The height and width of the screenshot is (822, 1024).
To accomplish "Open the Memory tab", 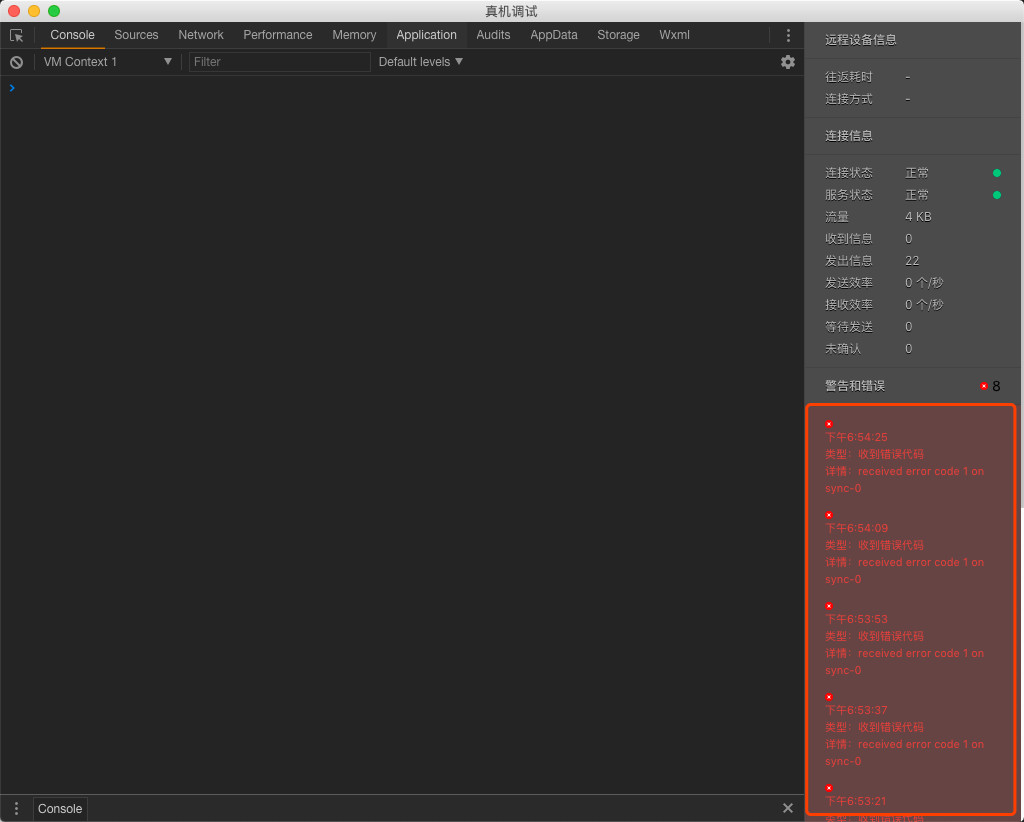I will click(354, 35).
